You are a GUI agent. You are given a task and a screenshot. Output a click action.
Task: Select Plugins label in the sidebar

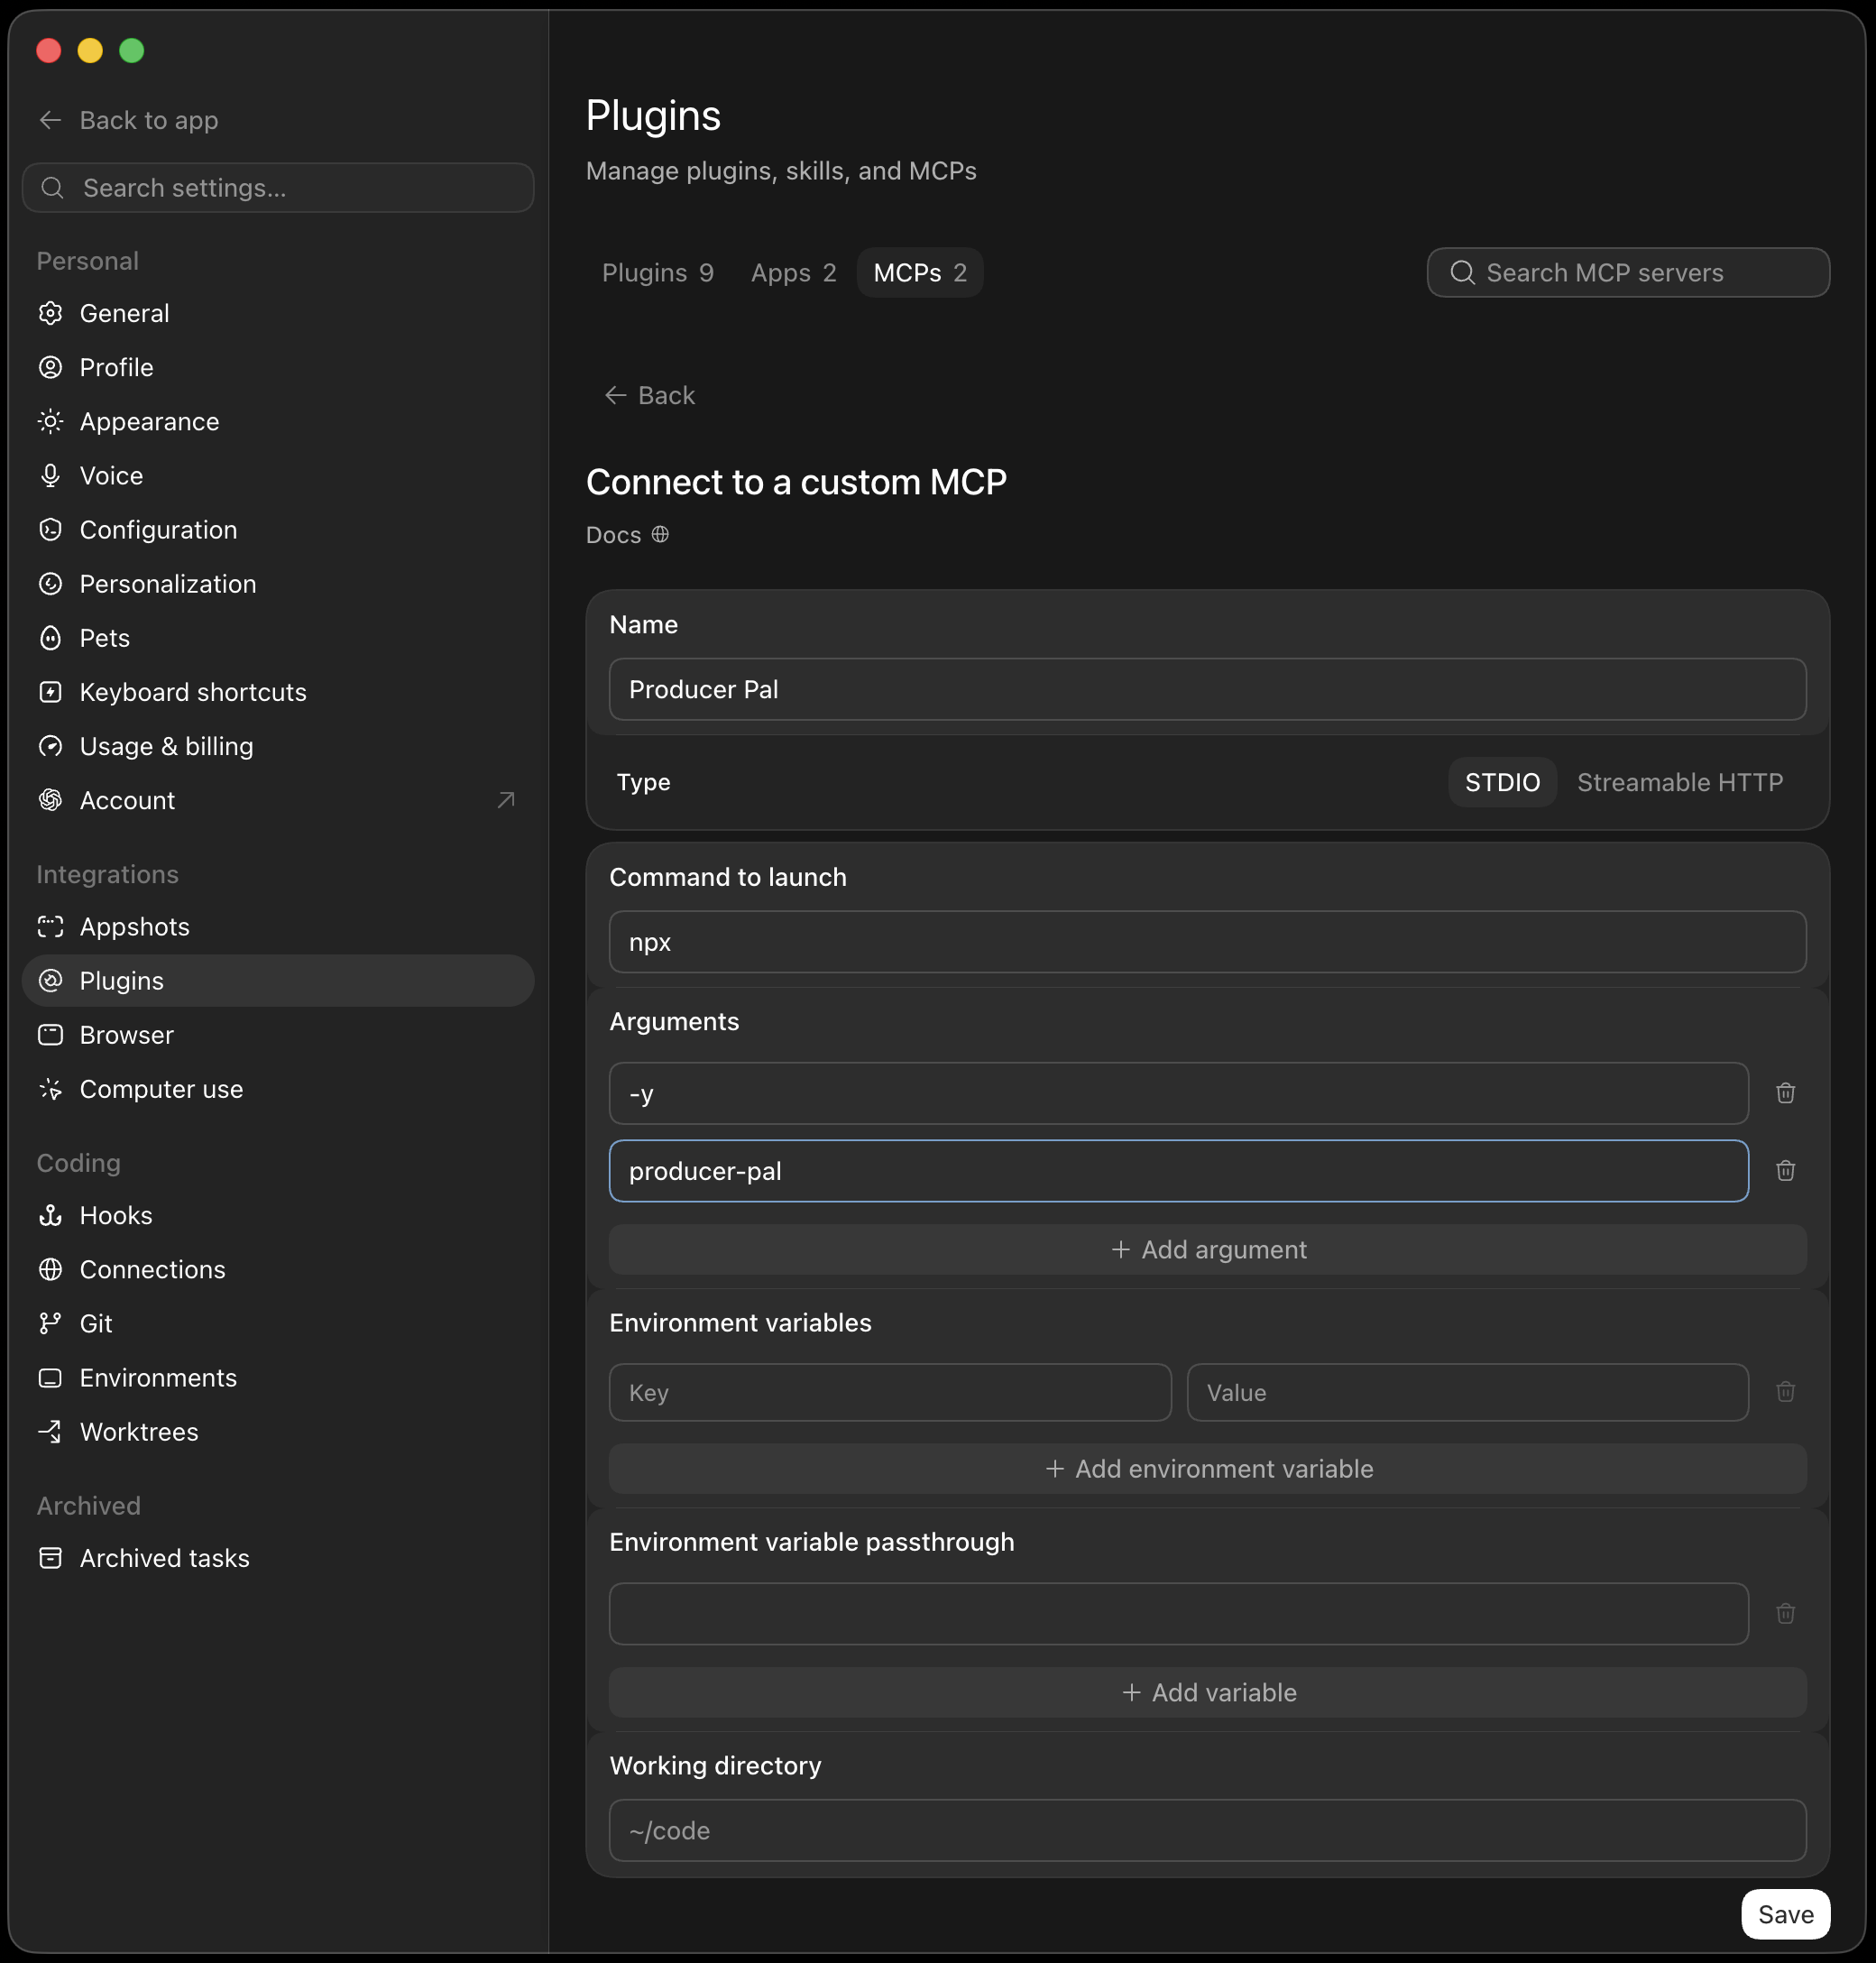pyautogui.click(x=122, y=981)
